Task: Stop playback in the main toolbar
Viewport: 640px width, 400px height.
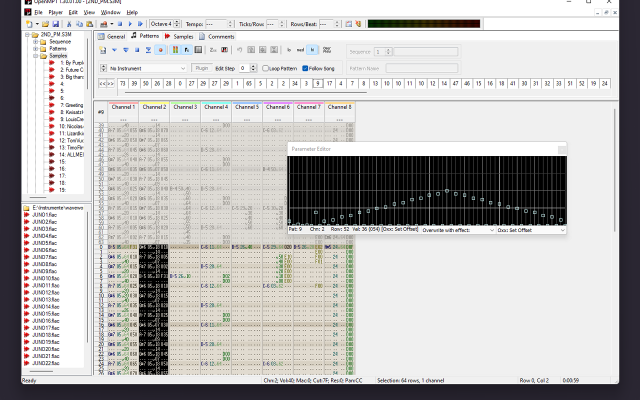Action: tap(120, 24)
